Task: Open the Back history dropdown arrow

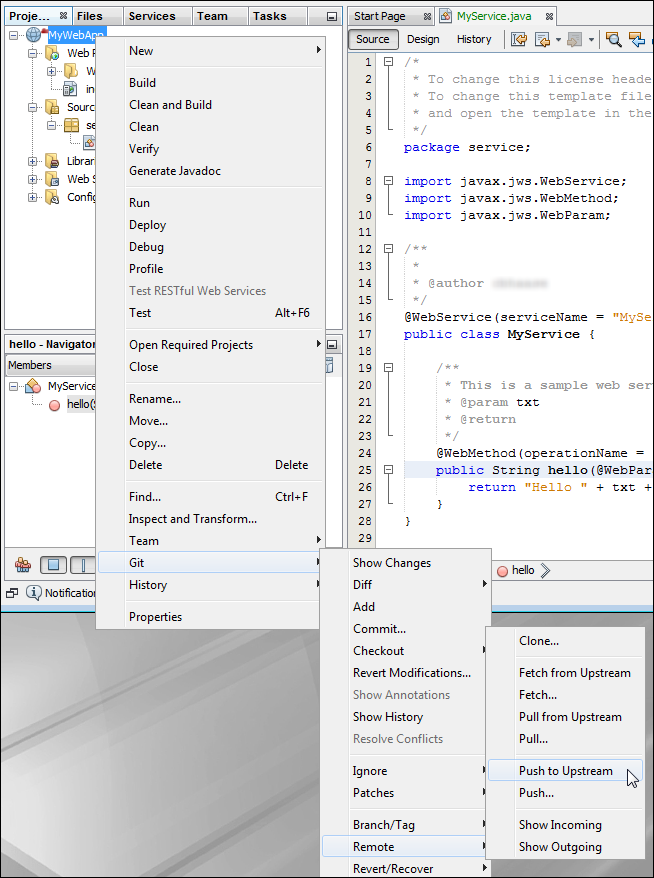Action: click(x=558, y=40)
